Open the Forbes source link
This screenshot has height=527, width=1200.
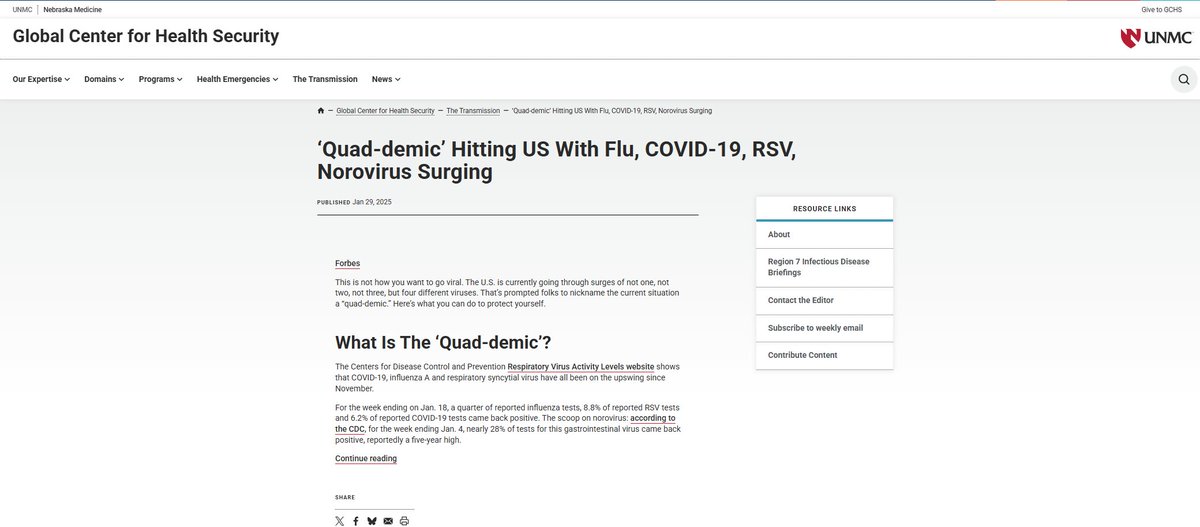point(347,263)
